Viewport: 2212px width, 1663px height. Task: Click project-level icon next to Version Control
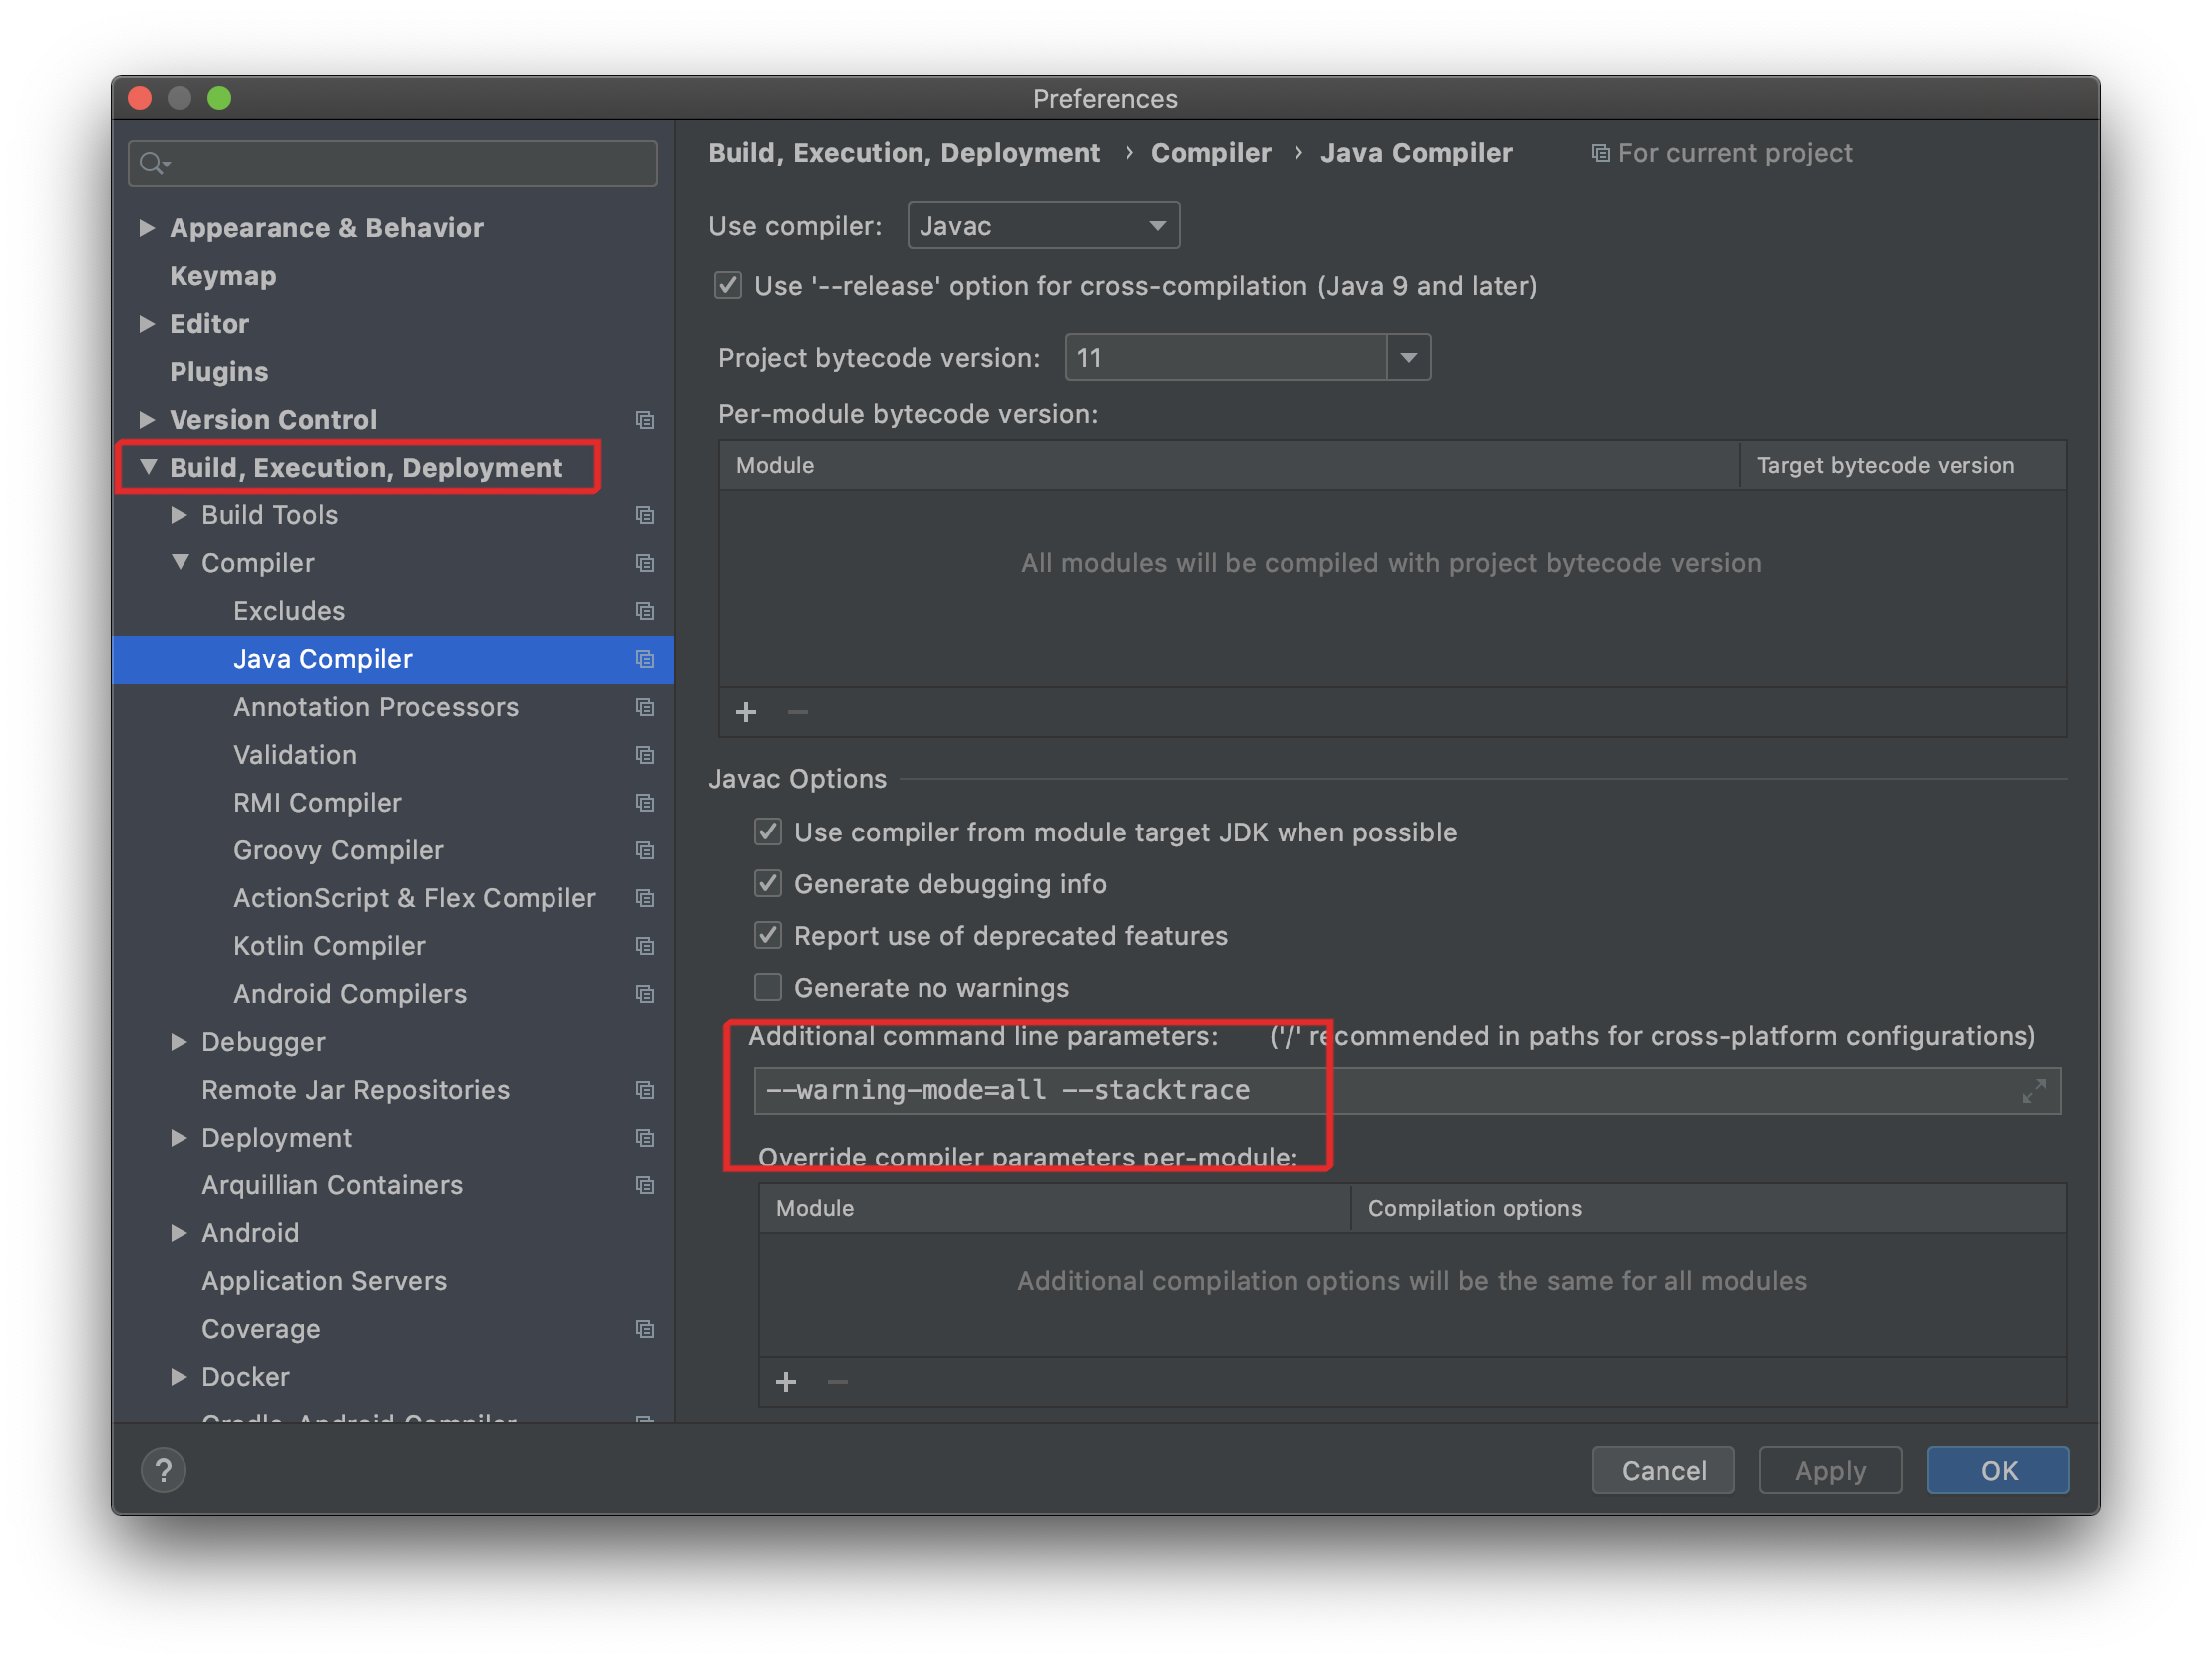(x=645, y=420)
